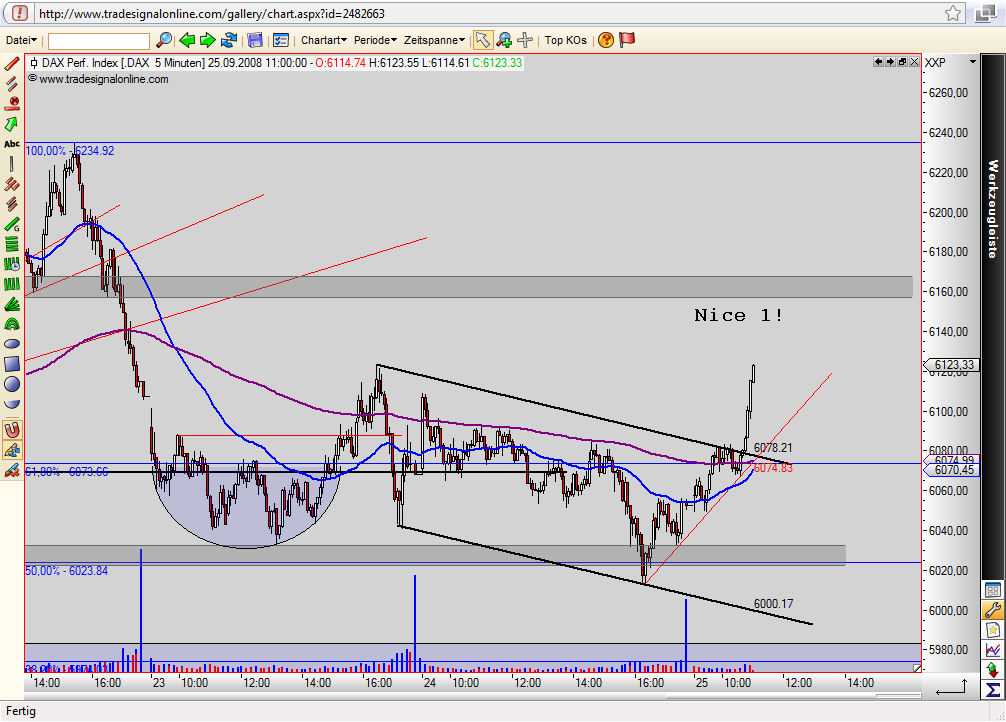Select the Abc text label tool
Screen dimensions: 1006x722
[12, 144]
